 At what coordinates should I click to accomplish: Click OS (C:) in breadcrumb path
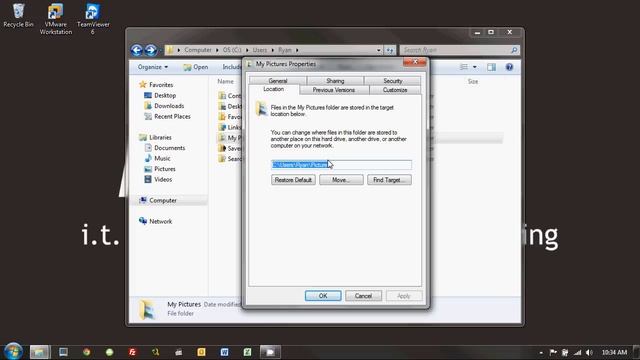232,50
